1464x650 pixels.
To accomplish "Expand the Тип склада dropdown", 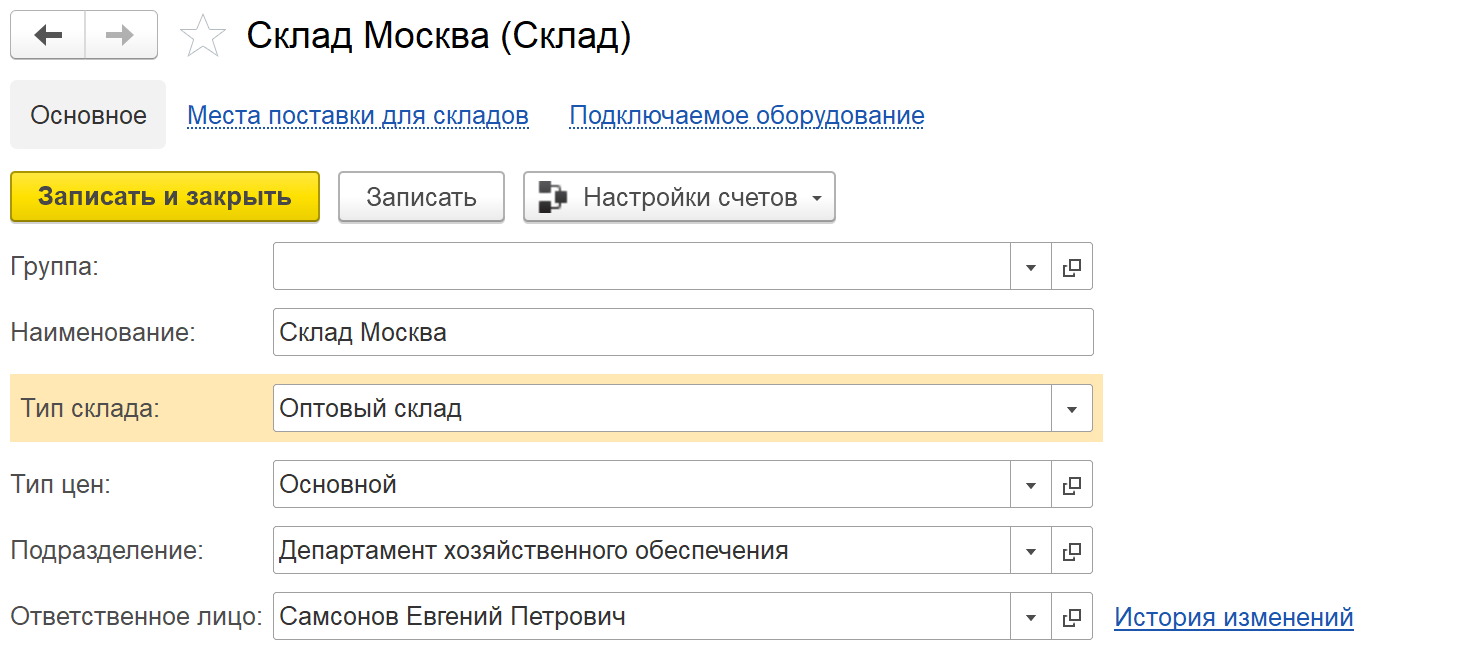I will point(1072,409).
